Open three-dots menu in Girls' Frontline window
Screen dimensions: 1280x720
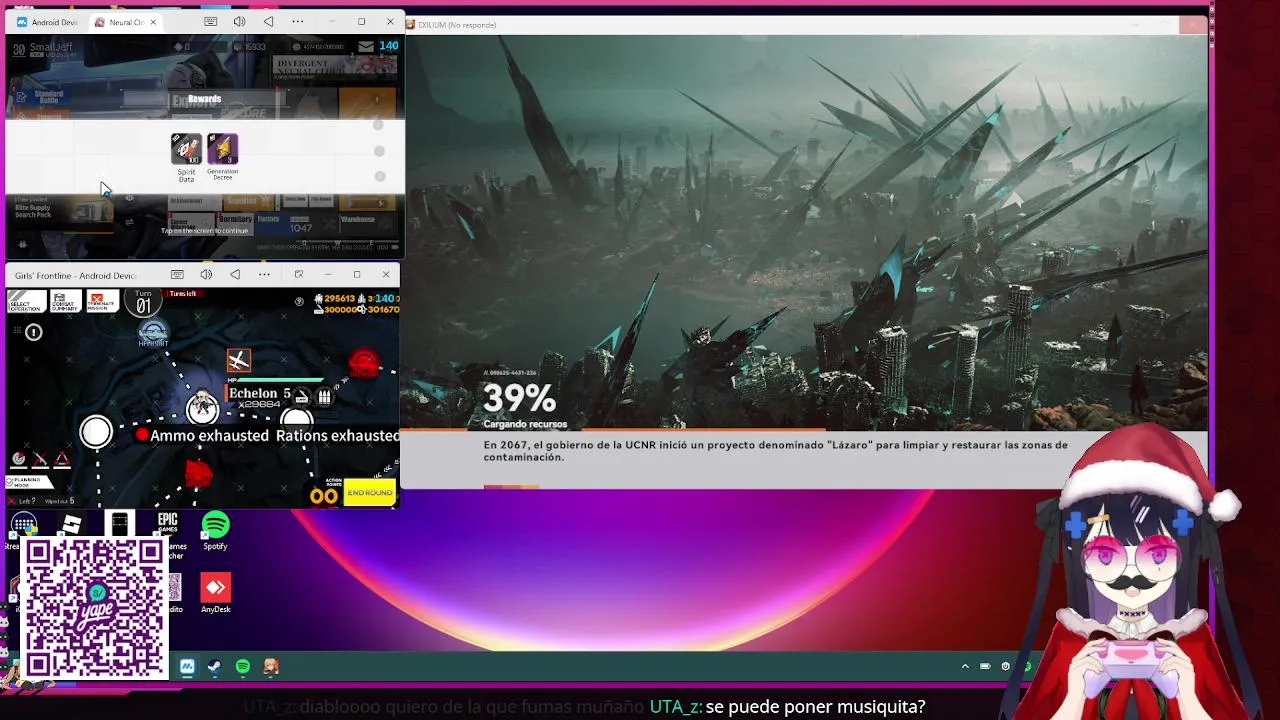tap(264, 275)
